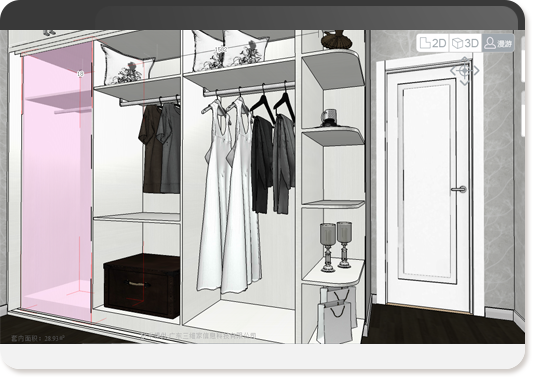Image resolution: width=540 pixels, height=386 pixels.
Task: Click the down arrow on navigation compass
Action: coord(465,82)
